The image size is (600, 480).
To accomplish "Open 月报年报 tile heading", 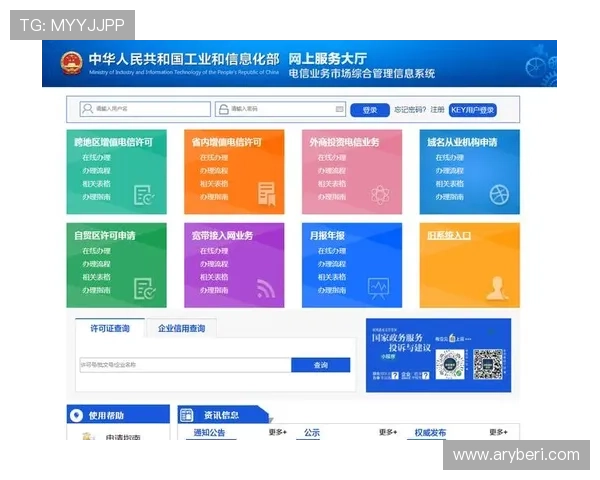I will click(327, 236).
